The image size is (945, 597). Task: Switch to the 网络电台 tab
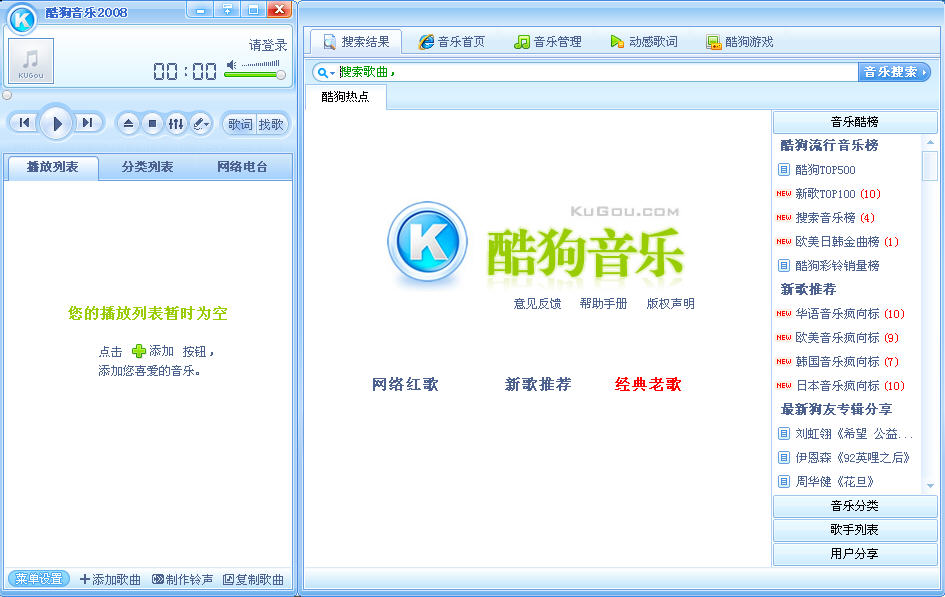coord(242,167)
